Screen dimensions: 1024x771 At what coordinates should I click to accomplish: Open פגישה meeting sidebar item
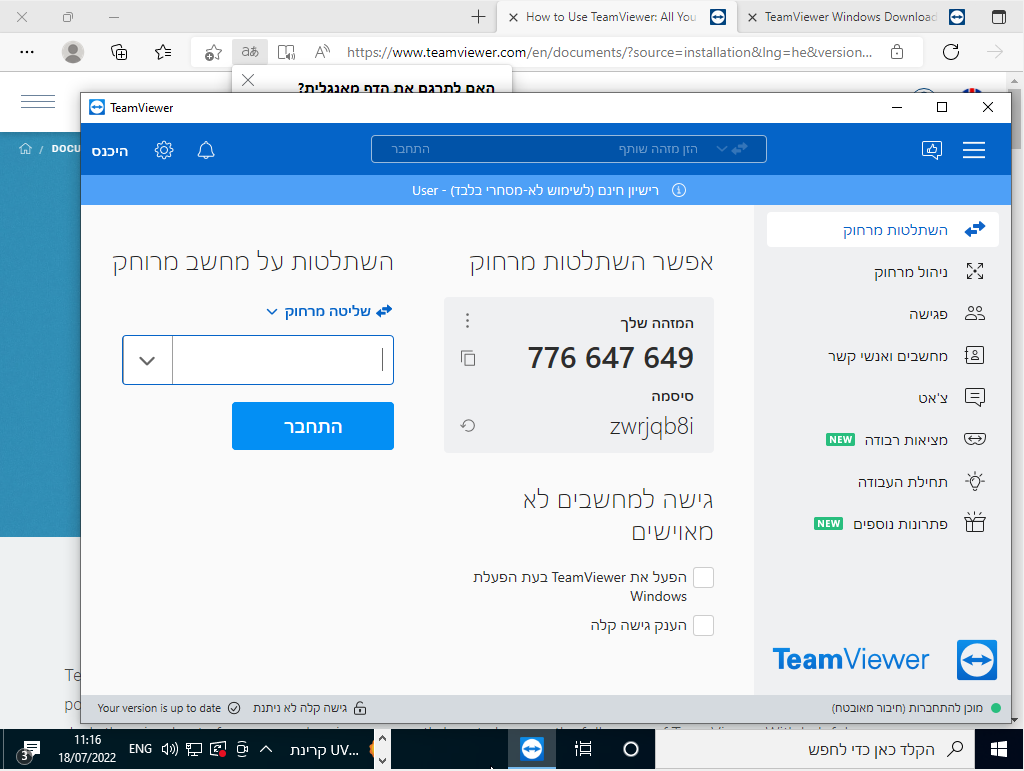(x=883, y=314)
